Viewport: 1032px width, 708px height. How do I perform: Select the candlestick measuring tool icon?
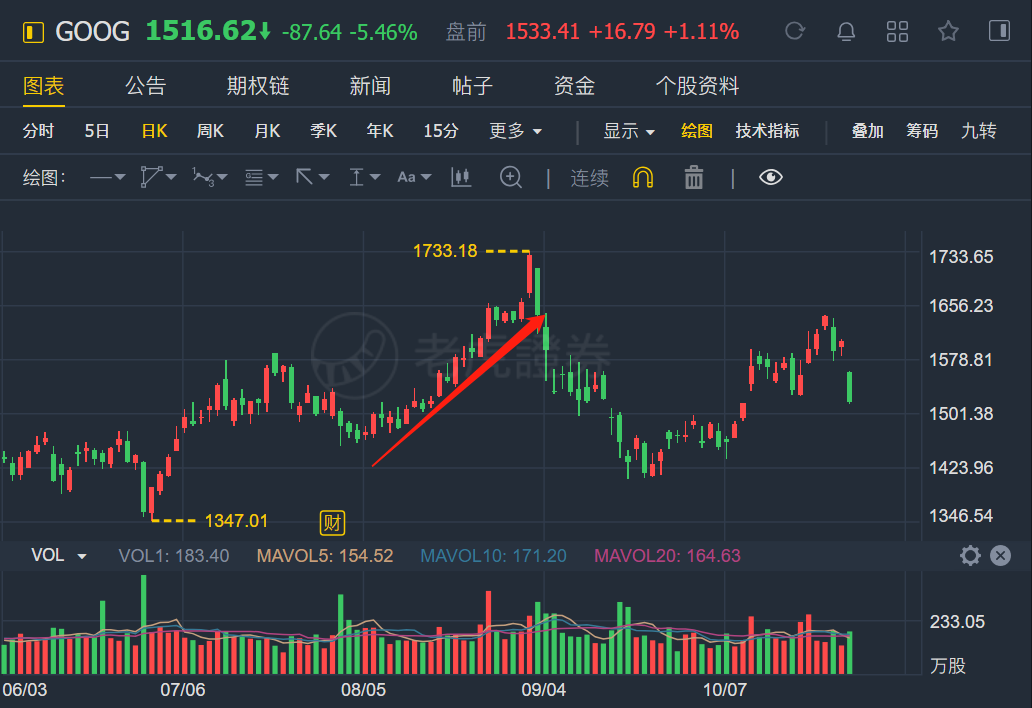(x=460, y=178)
